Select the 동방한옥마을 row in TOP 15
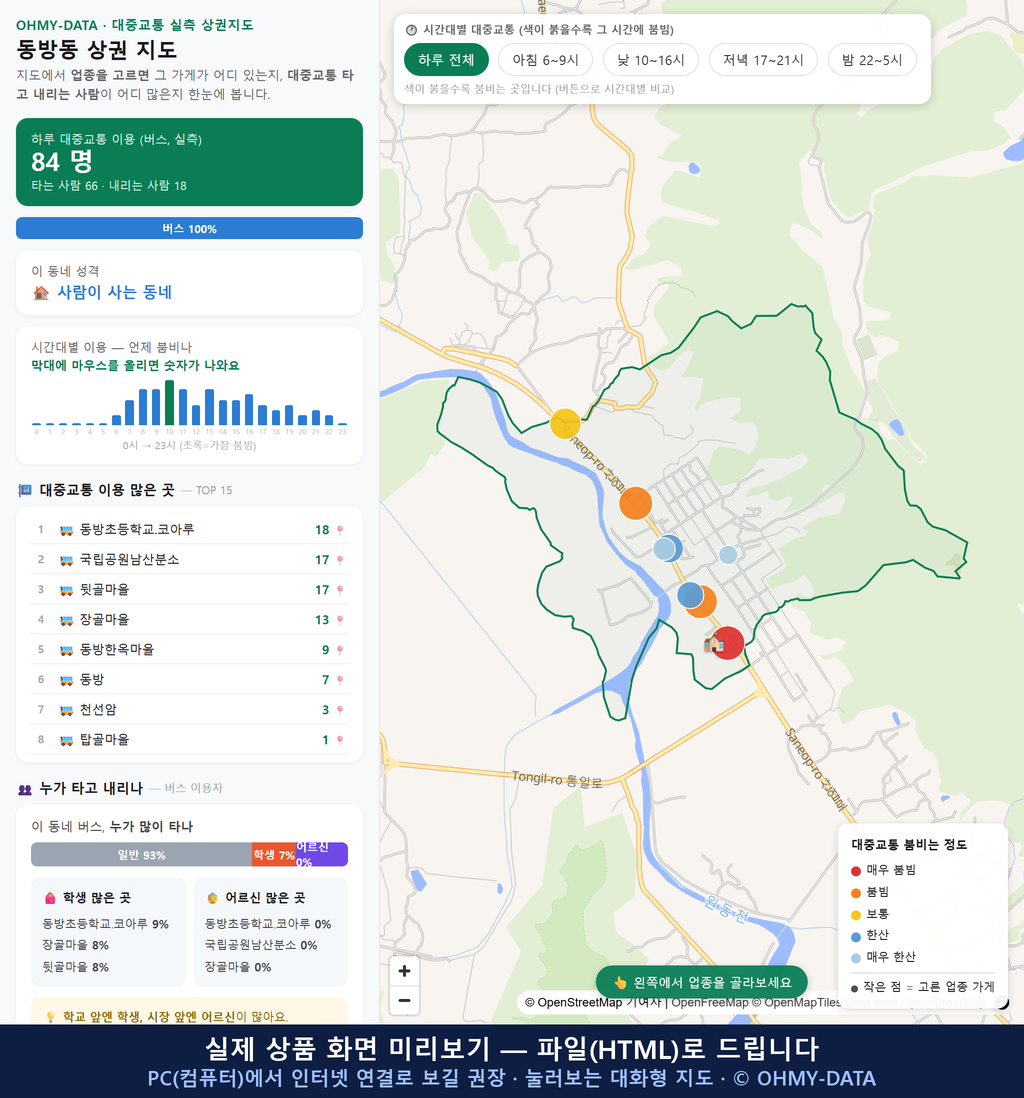 coord(189,651)
